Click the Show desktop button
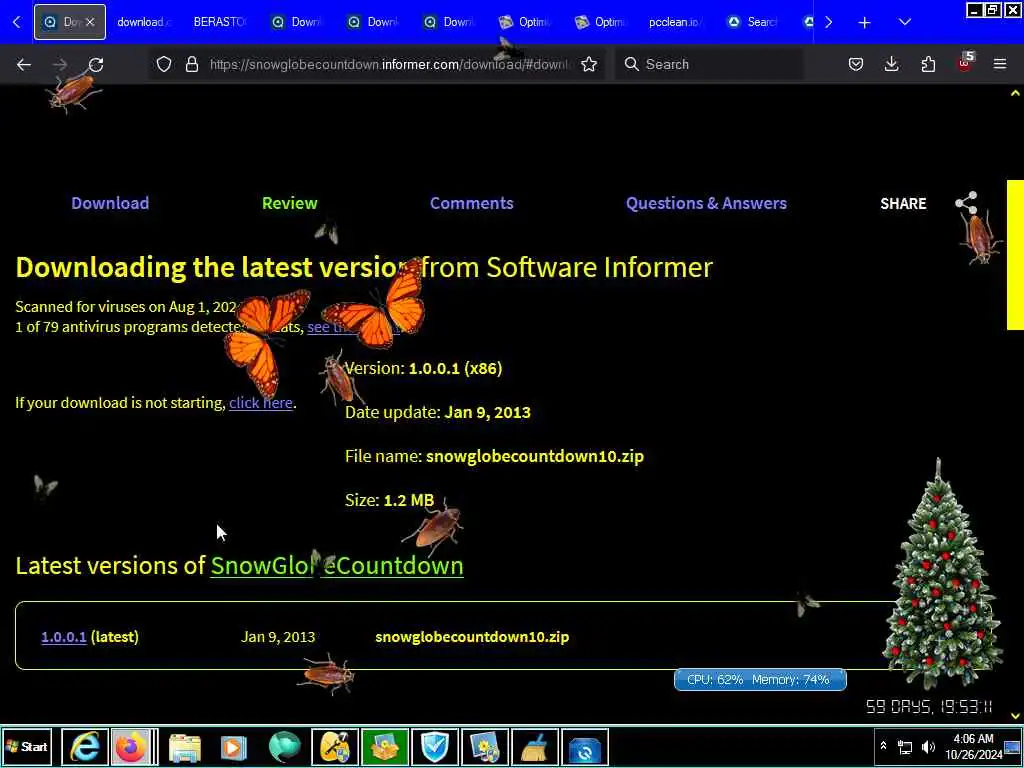 click(1013, 746)
